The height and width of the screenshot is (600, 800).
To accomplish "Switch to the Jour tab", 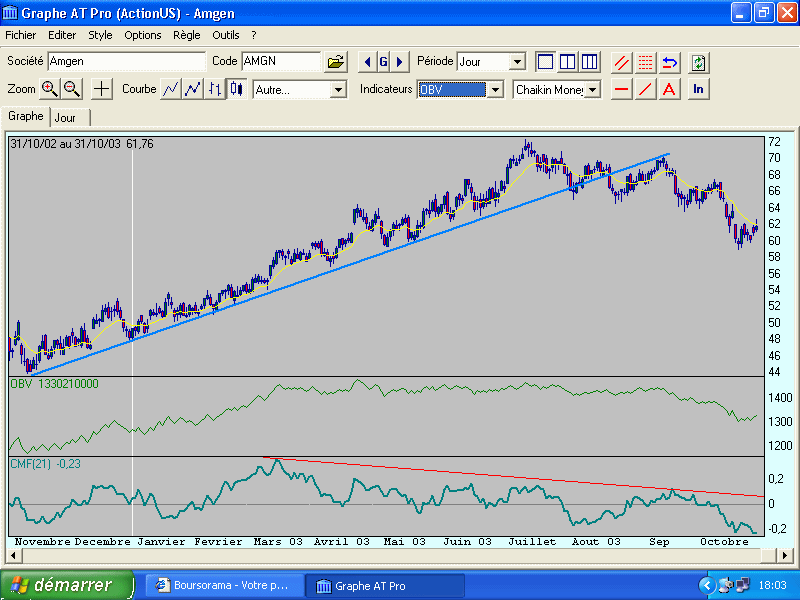I will click(70, 118).
